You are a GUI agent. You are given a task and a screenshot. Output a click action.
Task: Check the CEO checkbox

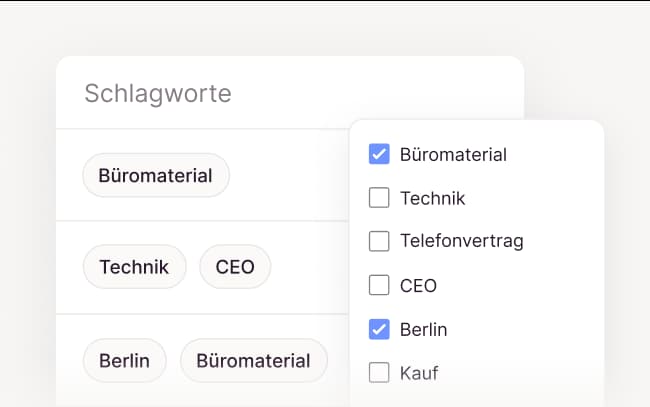point(379,285)
